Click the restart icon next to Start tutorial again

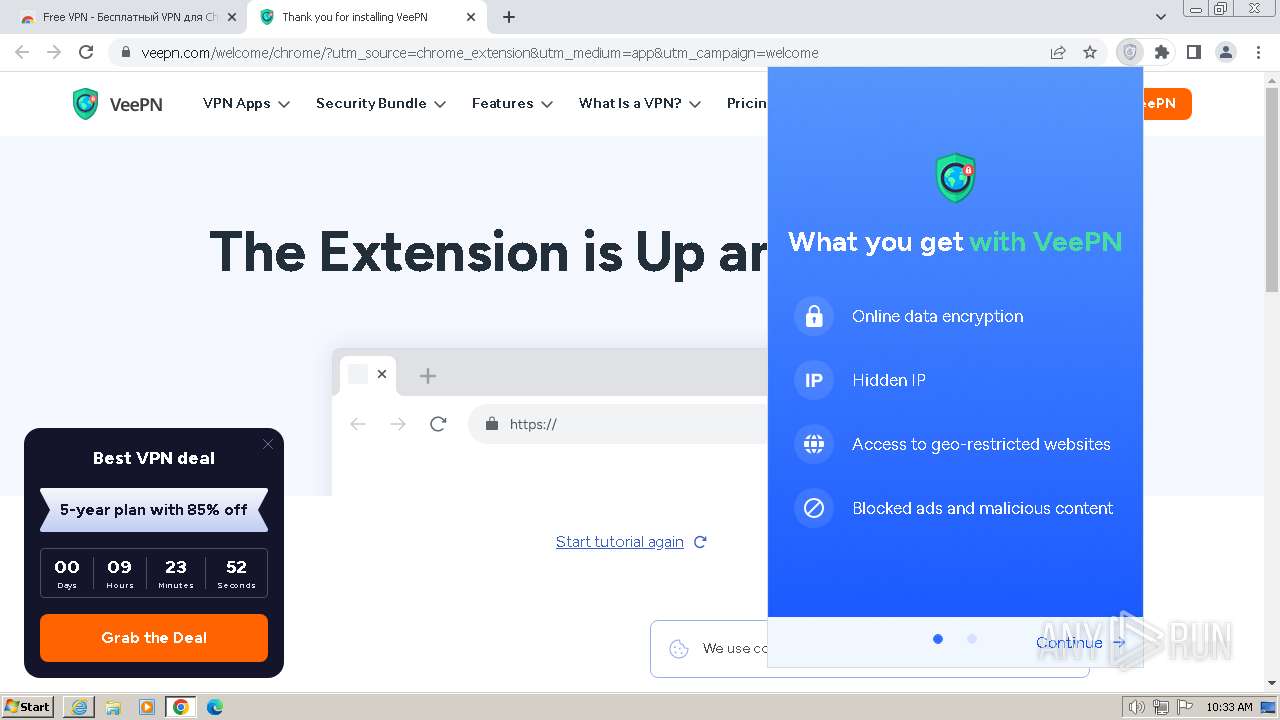[x=700, y=542]
